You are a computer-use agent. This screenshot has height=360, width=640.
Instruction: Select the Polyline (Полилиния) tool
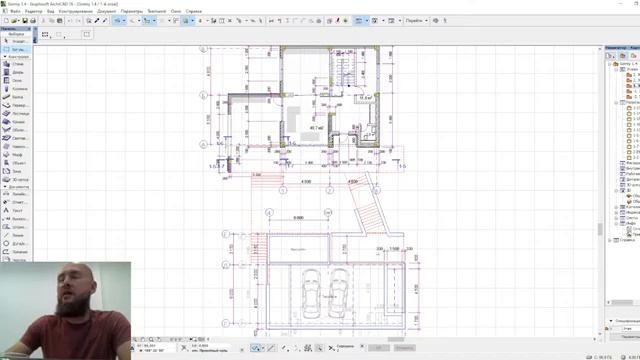click(x=16, y=252)
